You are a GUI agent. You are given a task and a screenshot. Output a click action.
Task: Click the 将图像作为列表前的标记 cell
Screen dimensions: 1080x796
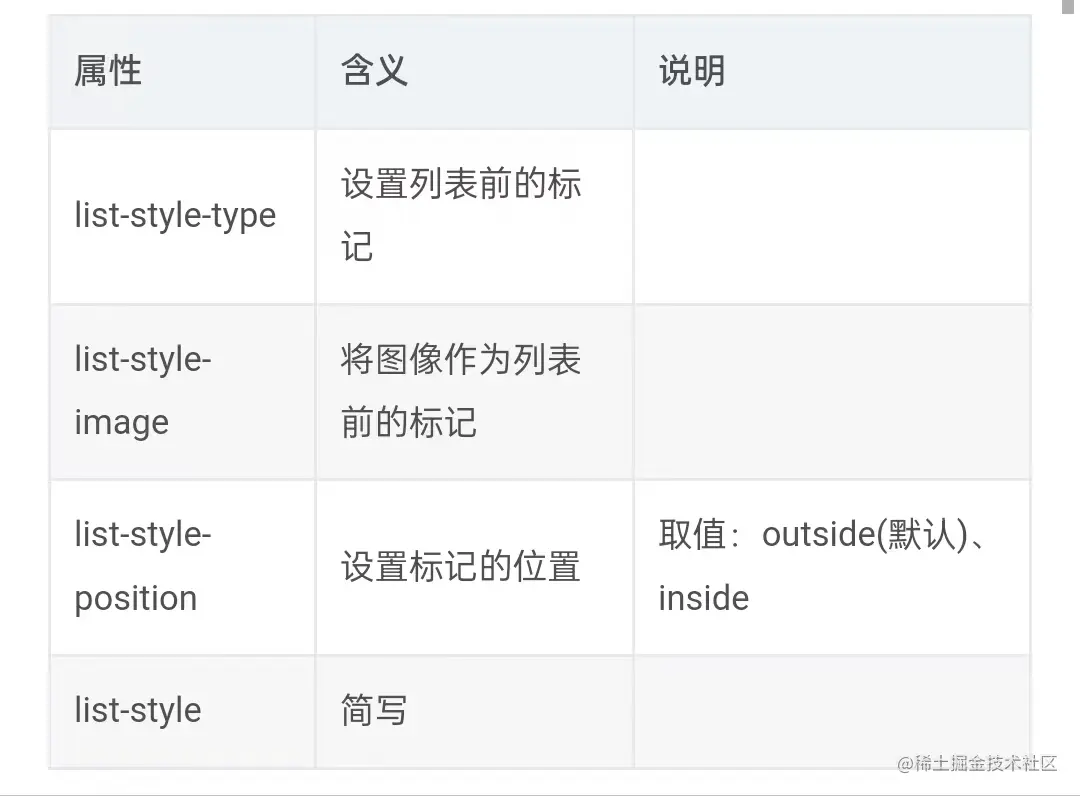(x=461, y=391)
